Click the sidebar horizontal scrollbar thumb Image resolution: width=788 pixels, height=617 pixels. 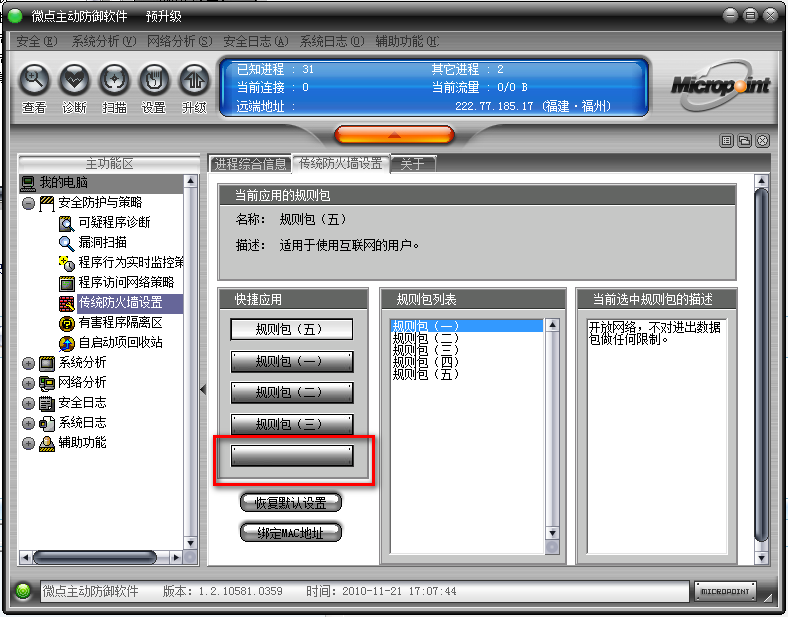(94, 557)
